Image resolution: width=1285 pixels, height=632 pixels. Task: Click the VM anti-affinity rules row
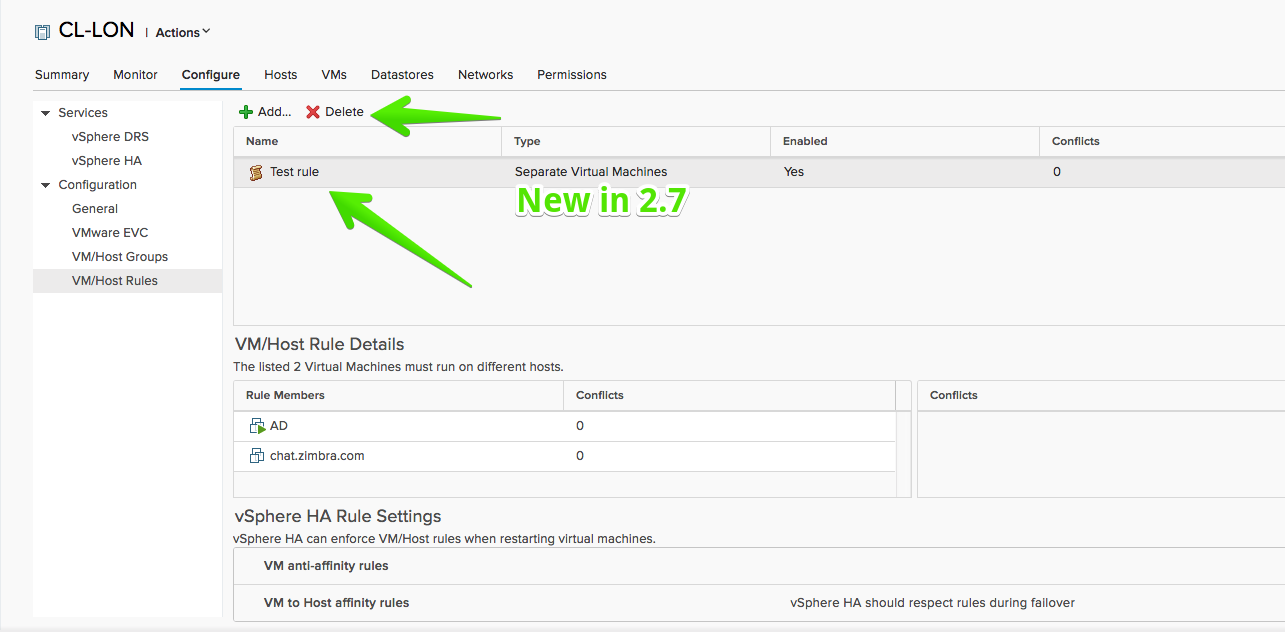759,566
